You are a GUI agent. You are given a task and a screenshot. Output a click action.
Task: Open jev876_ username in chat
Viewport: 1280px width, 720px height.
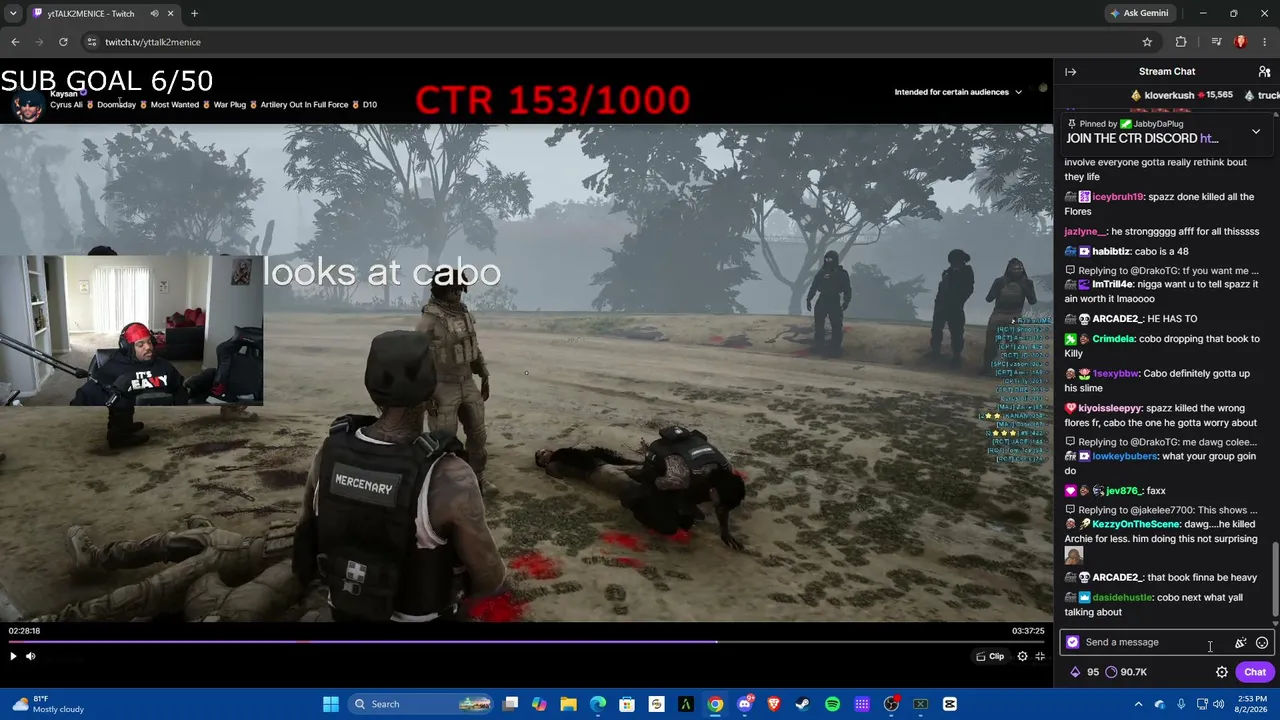pyautogui.click(x=1122, y=491)
